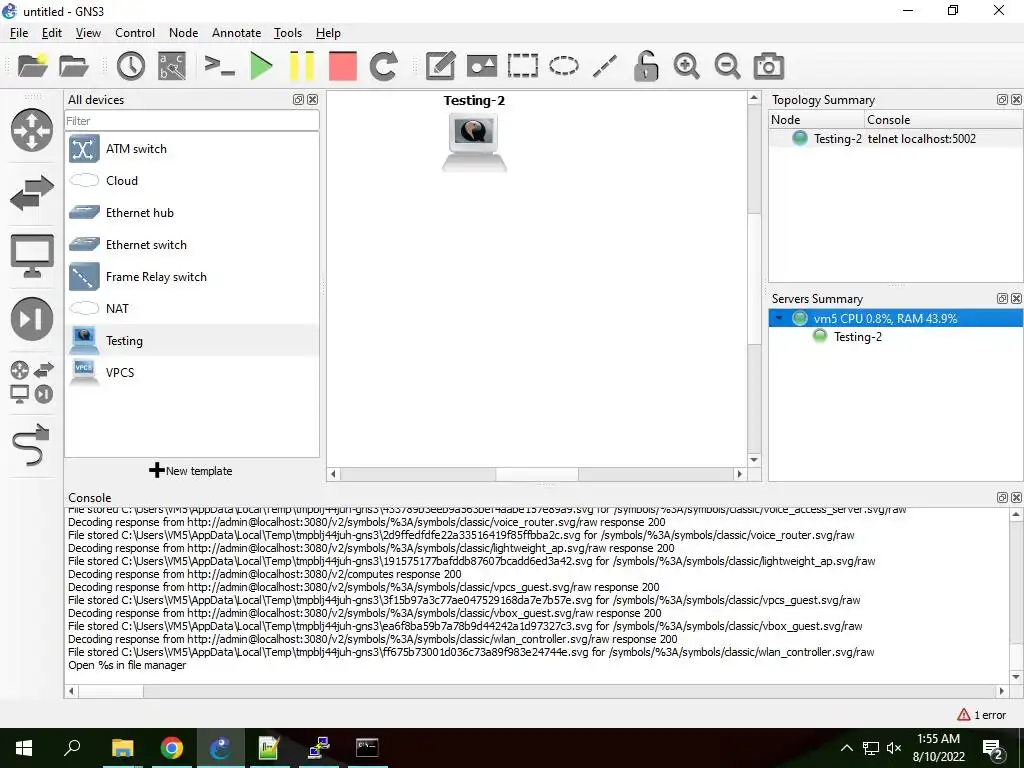Select VPCS in device list
This screenshot has width=1024, height=768.
(192, 373)
